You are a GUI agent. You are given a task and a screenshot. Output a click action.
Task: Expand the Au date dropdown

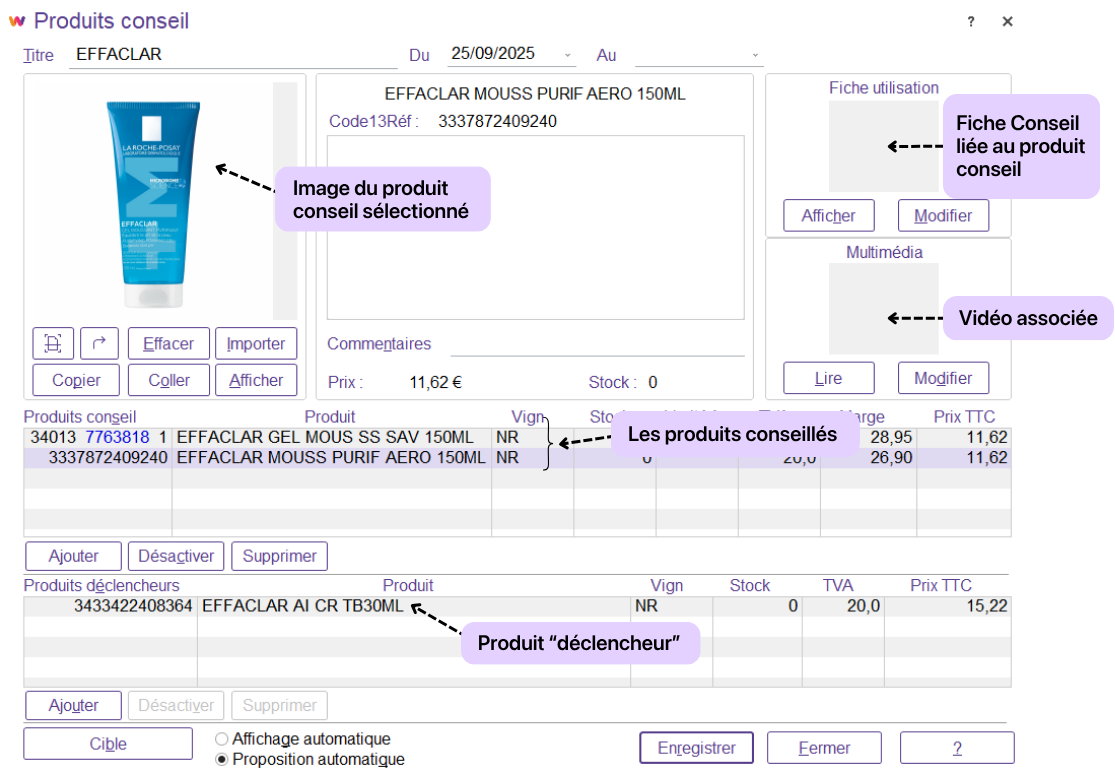tap(755, 55)
